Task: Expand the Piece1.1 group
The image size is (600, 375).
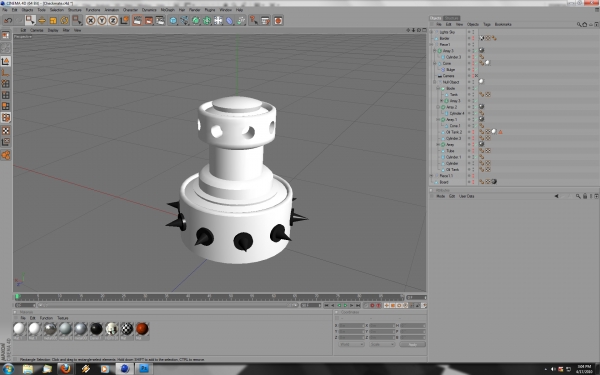Action: pyautogui.click(x=432, y=176)
